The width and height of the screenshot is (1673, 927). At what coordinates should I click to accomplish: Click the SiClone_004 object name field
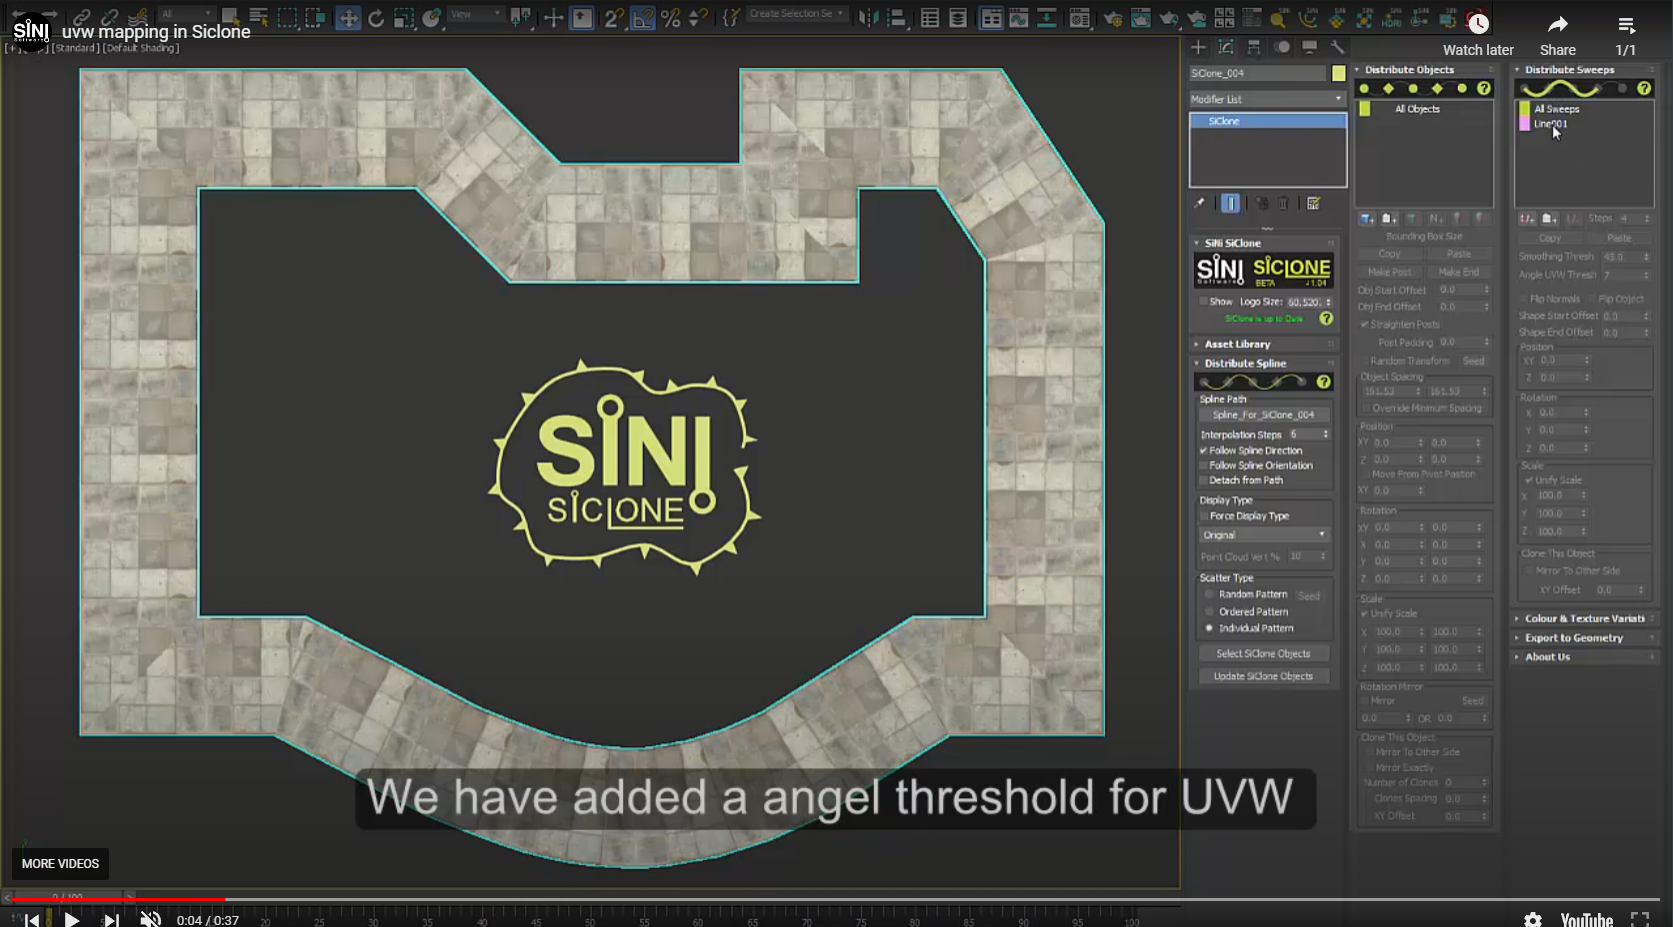point(1257,73)
